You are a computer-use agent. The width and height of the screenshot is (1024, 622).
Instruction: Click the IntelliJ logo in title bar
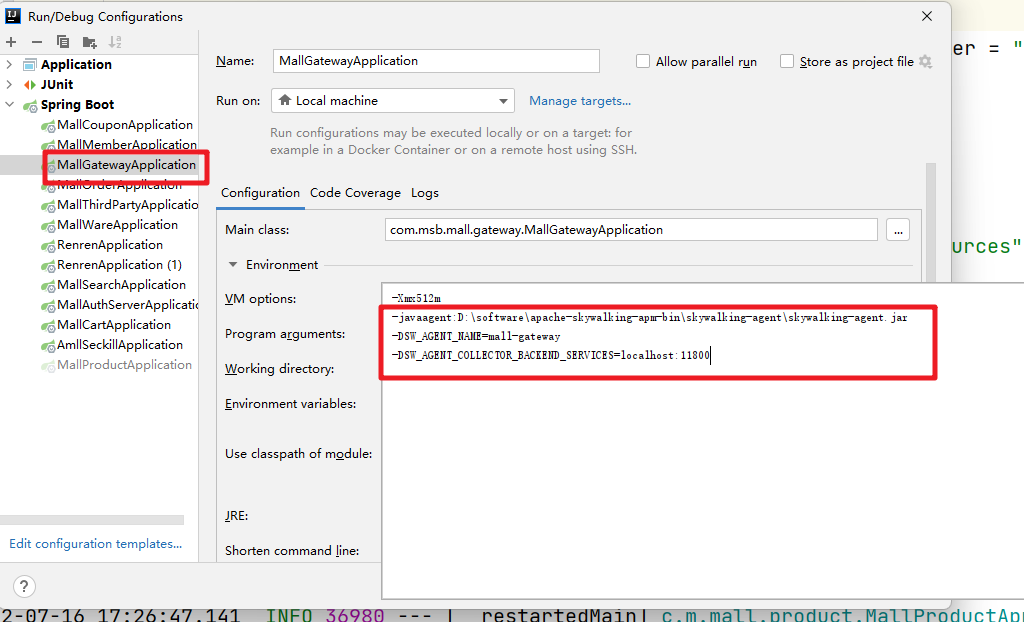(x=13, y=16)
